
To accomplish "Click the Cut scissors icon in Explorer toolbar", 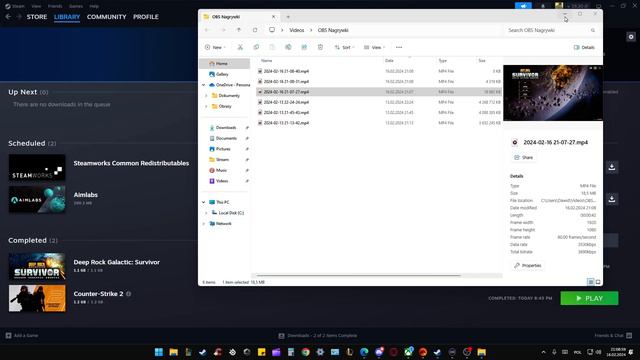I will click(240, 47).
